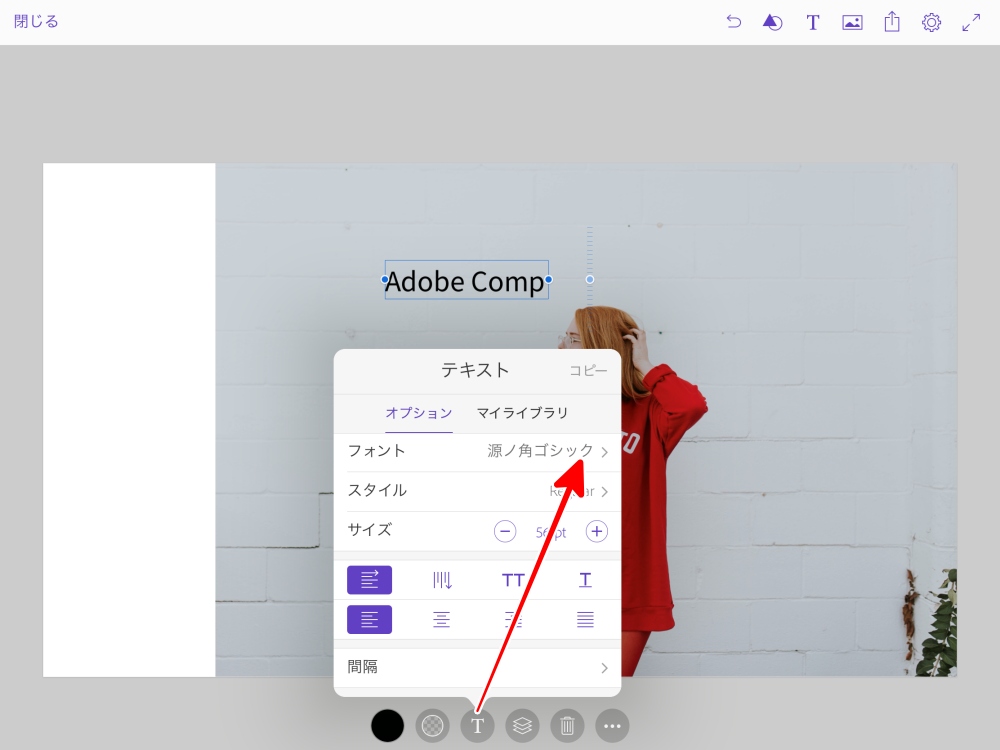Image resolution: width=1000 pixels, height=750 pixels.
Task: Toggle underline text button
Action: pyautogui.click(x=585, y=580)
